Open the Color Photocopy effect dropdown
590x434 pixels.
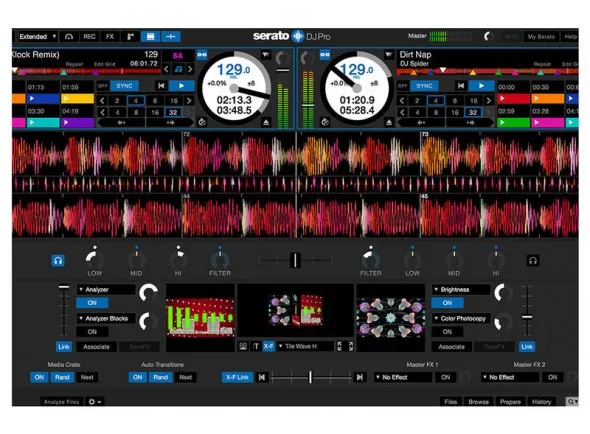click(x=461, y=318)
